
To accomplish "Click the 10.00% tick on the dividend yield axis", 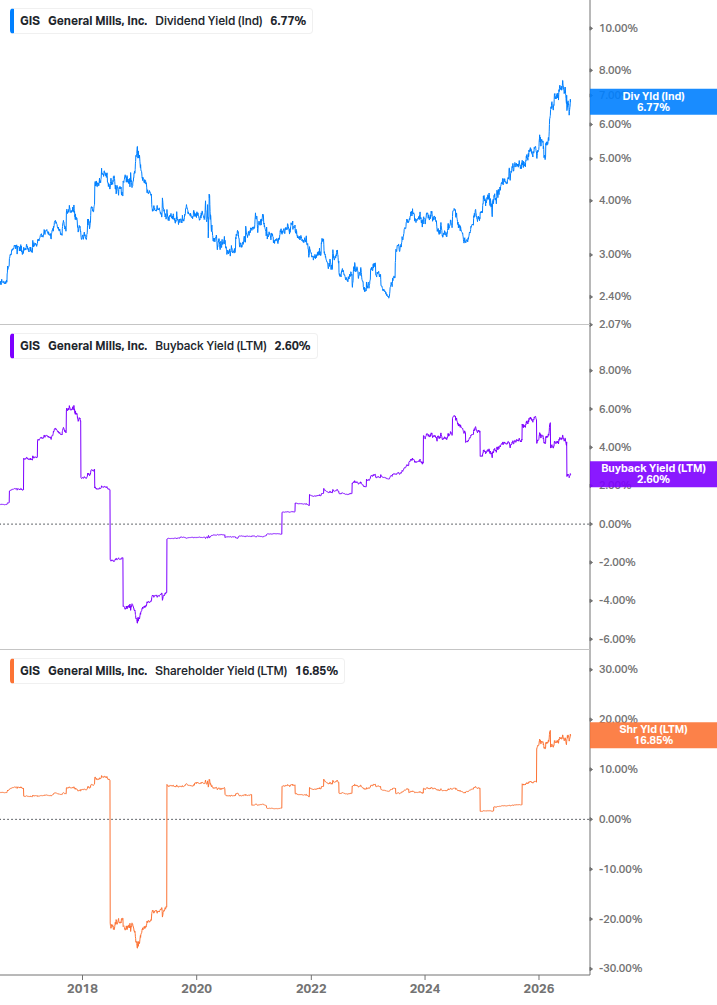I will click(618, 28).
